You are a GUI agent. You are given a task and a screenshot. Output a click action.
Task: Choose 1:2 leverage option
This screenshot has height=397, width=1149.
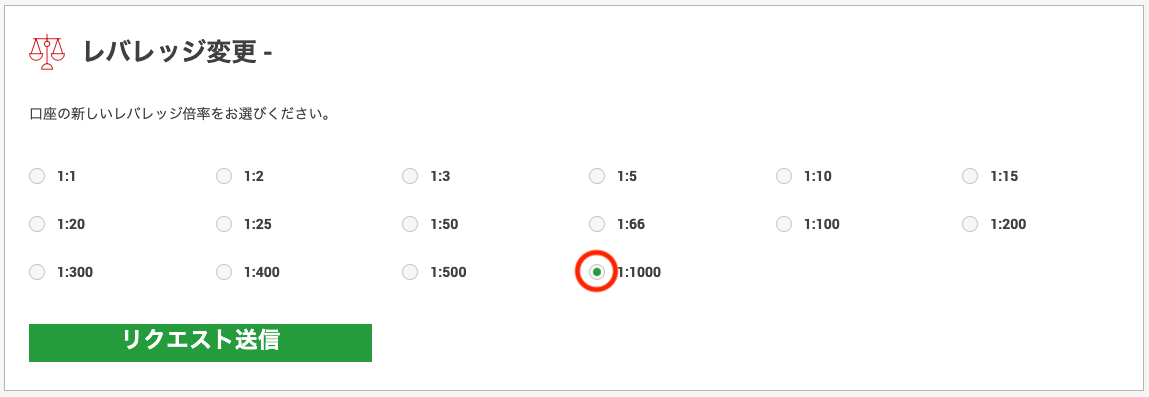coord(223,176)
